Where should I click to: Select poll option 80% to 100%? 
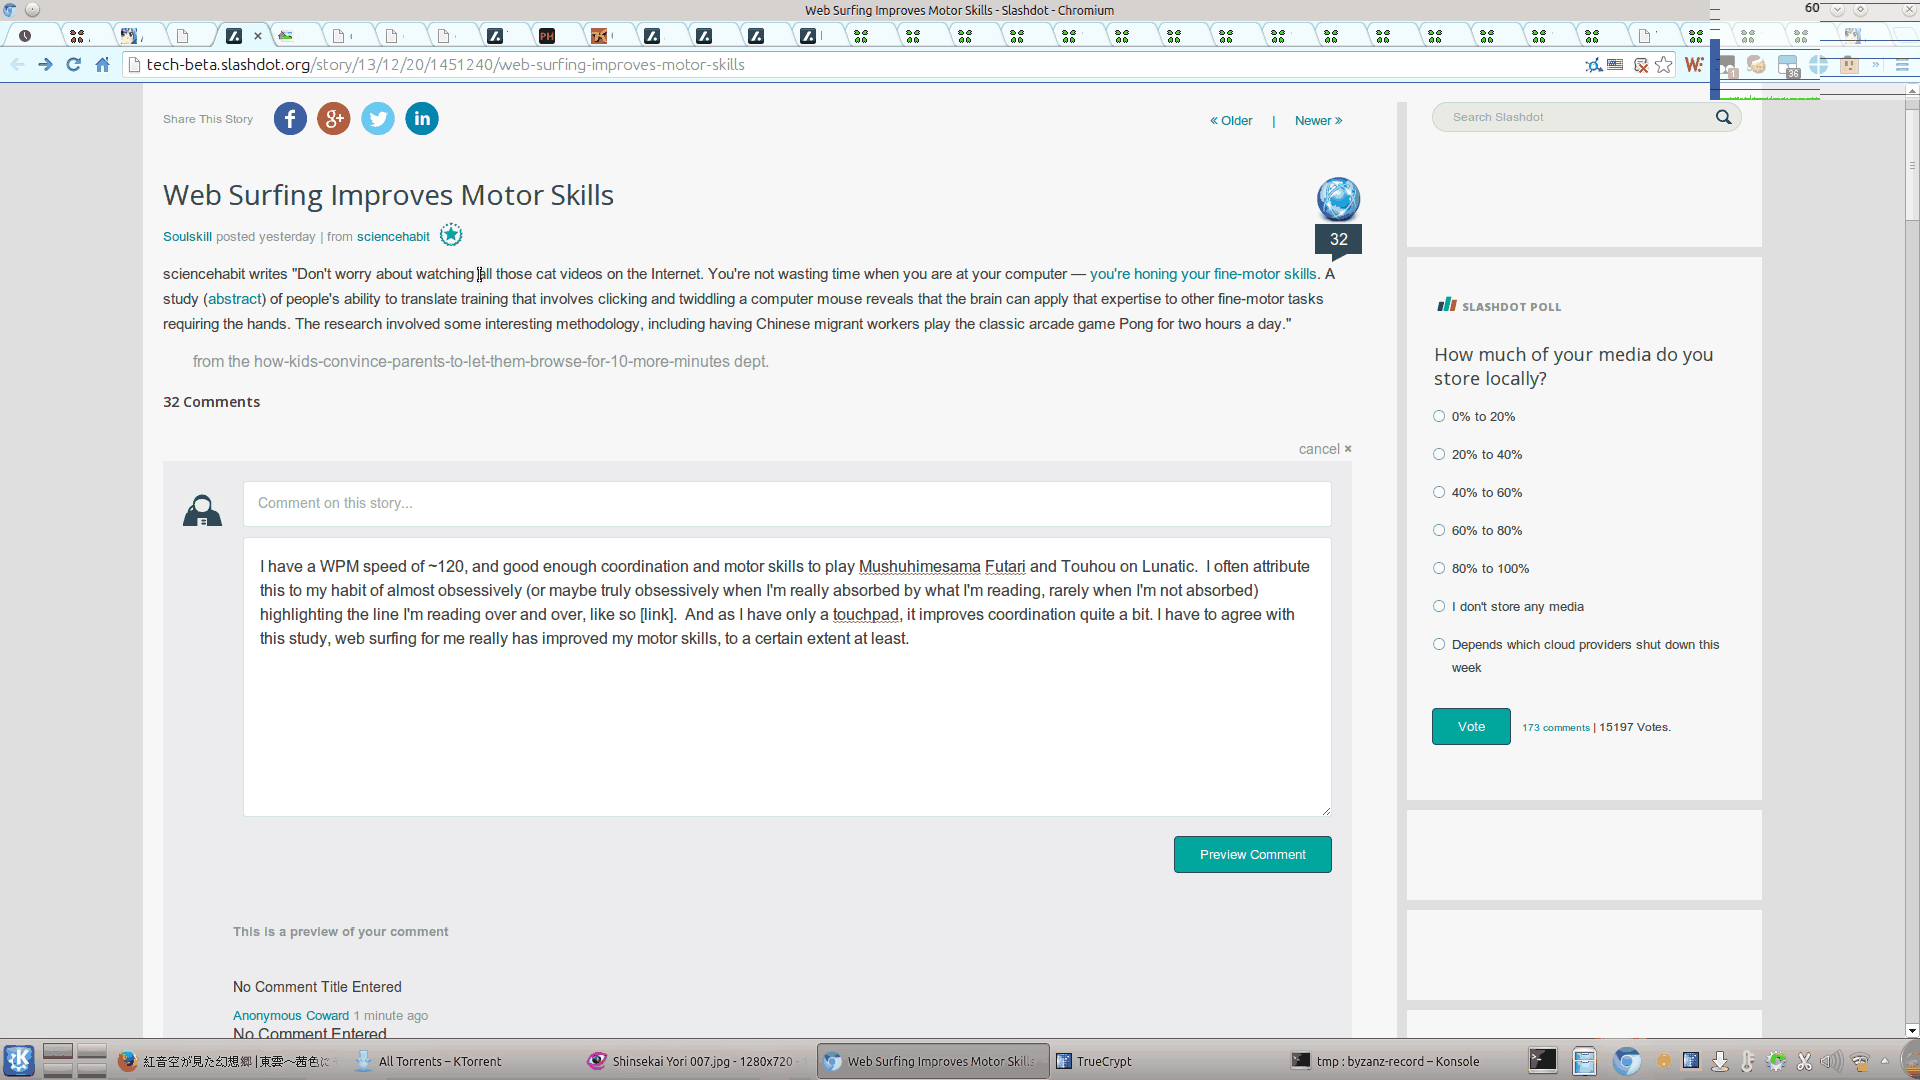tap(1438, 568)
